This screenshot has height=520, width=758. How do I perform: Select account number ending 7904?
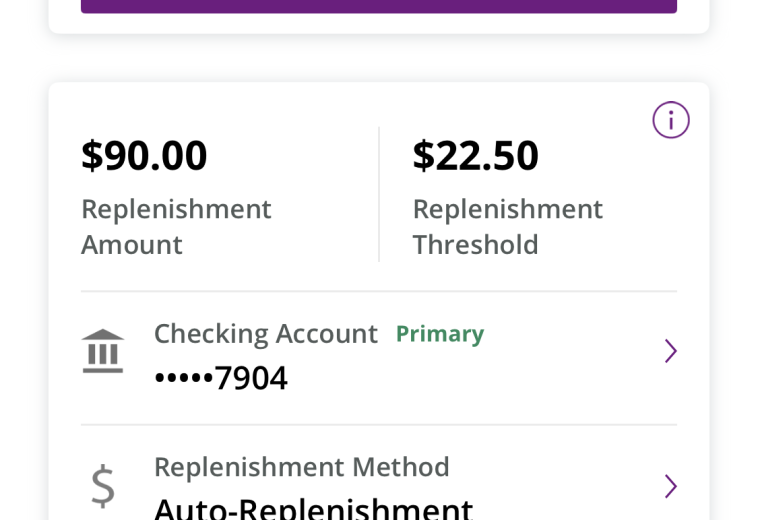pos(221,377)
